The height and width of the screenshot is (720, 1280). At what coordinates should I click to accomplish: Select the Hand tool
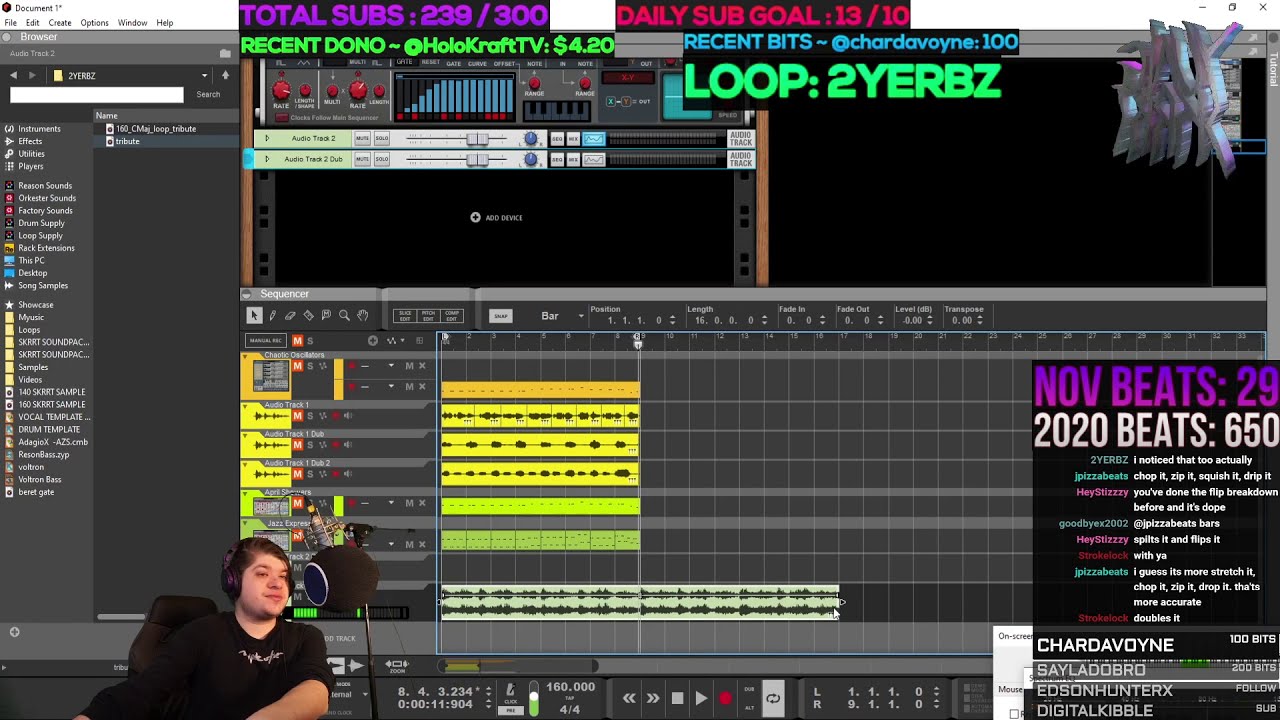[362, 315]
